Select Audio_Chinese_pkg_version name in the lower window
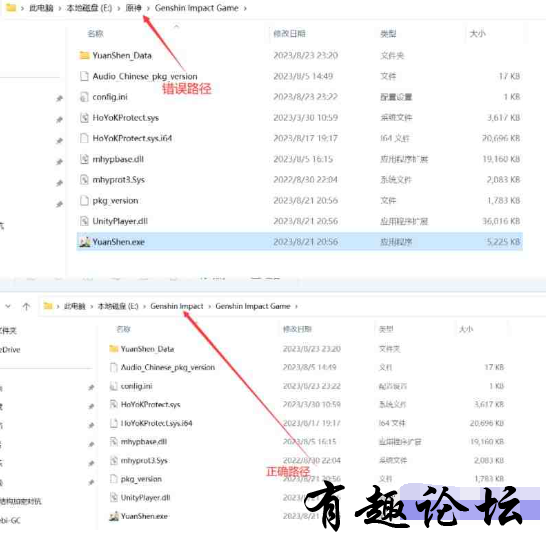 click(168, 367)
